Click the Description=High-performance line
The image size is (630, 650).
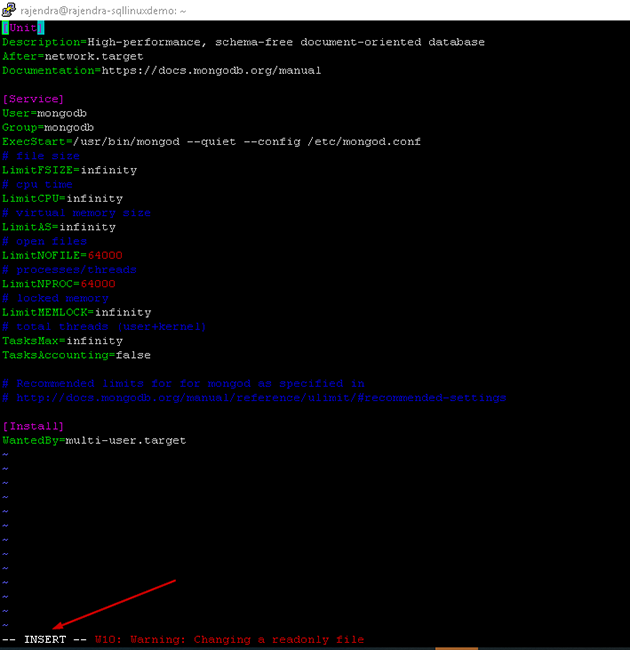(243, 42)
